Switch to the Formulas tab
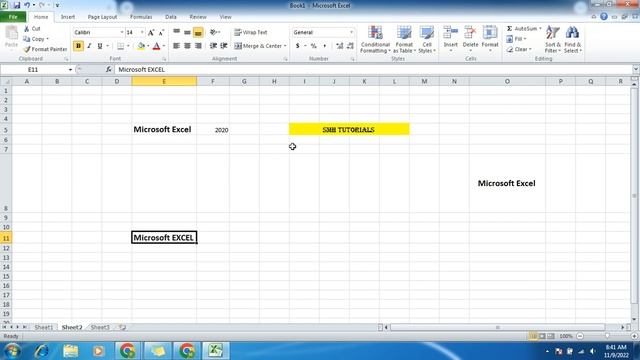The width and height of the screenshot is (640, 360). [x=141, y=17]
